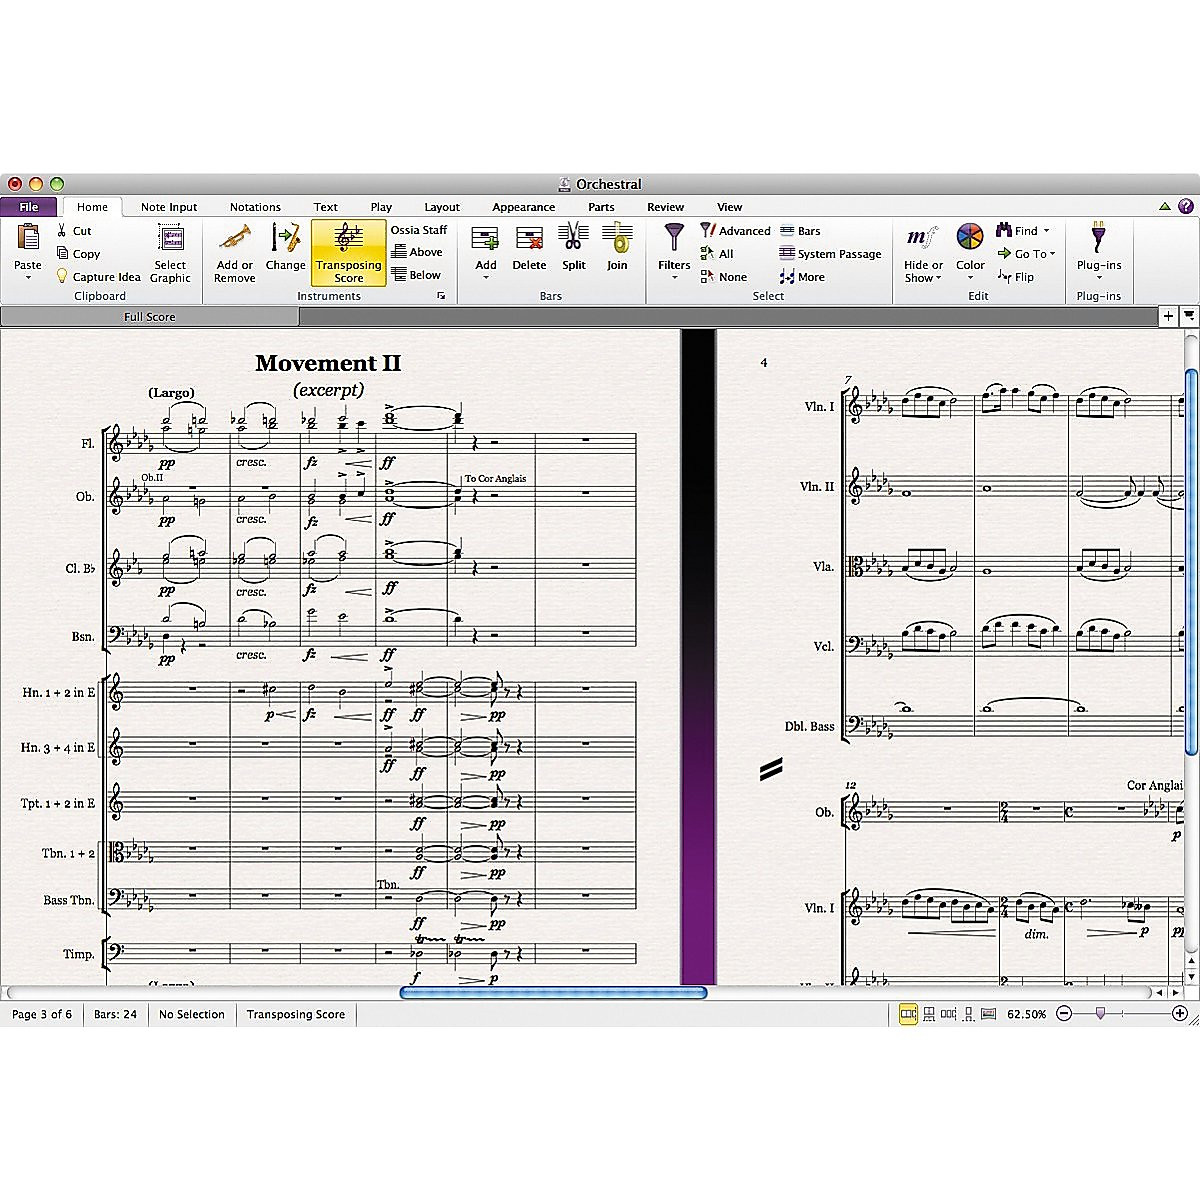This screenshot has width=1200, height=1200.
Task: Toggle Ossia Staff Above
Action: coord(418,252)
